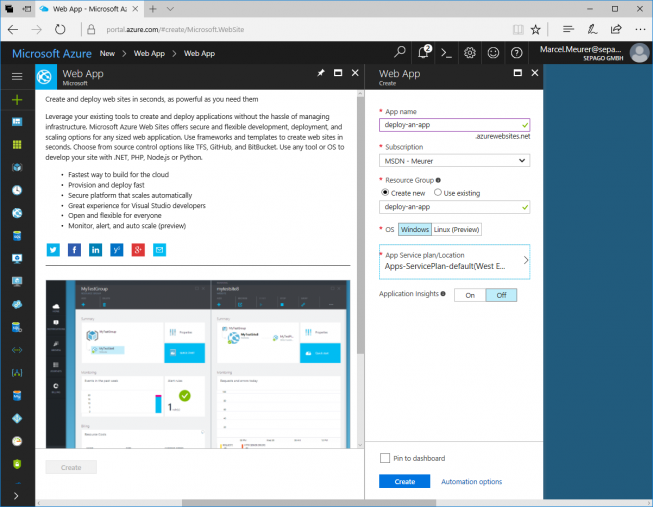Click the App name input field
653x507 pixels.
454,125
